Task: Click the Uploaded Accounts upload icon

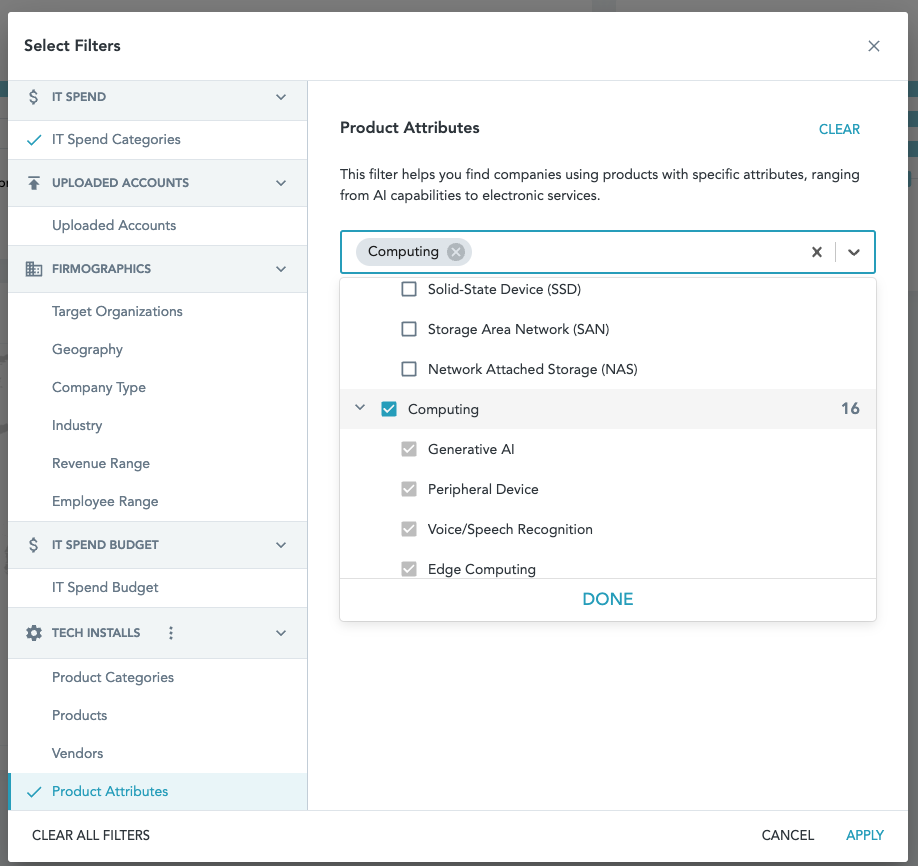Action: (34, 183)
